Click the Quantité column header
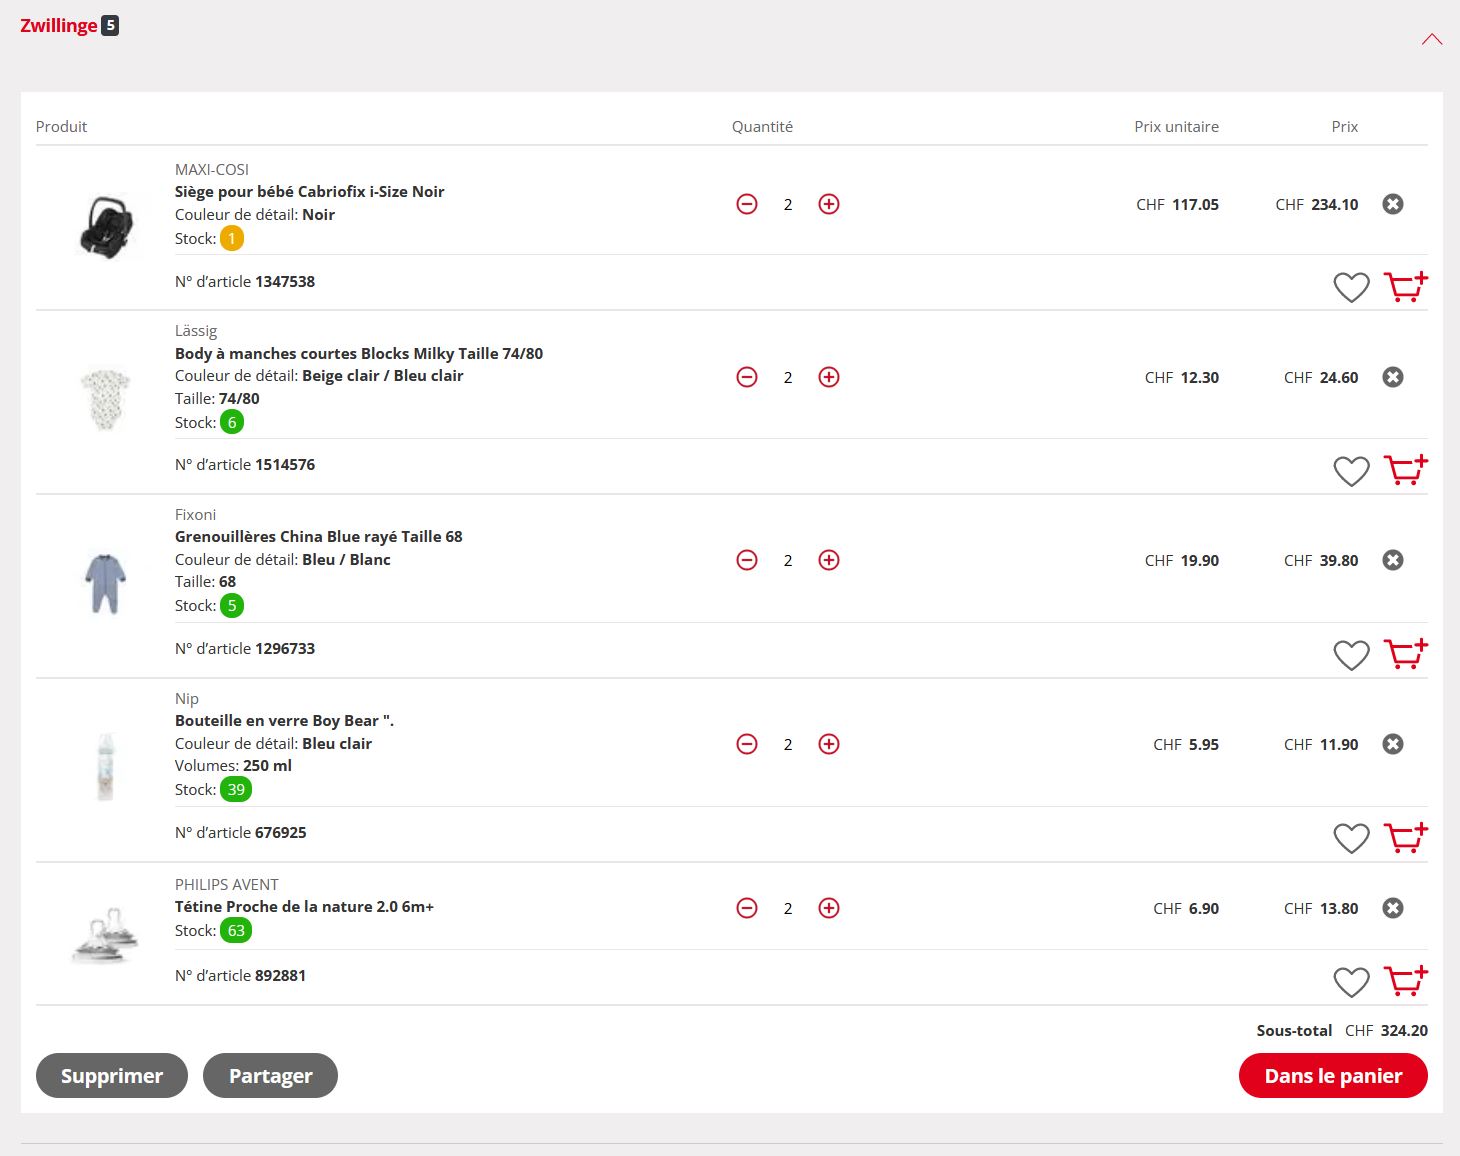The width and height of the screenshot is (1460, 1156). (x=762, y=127)
